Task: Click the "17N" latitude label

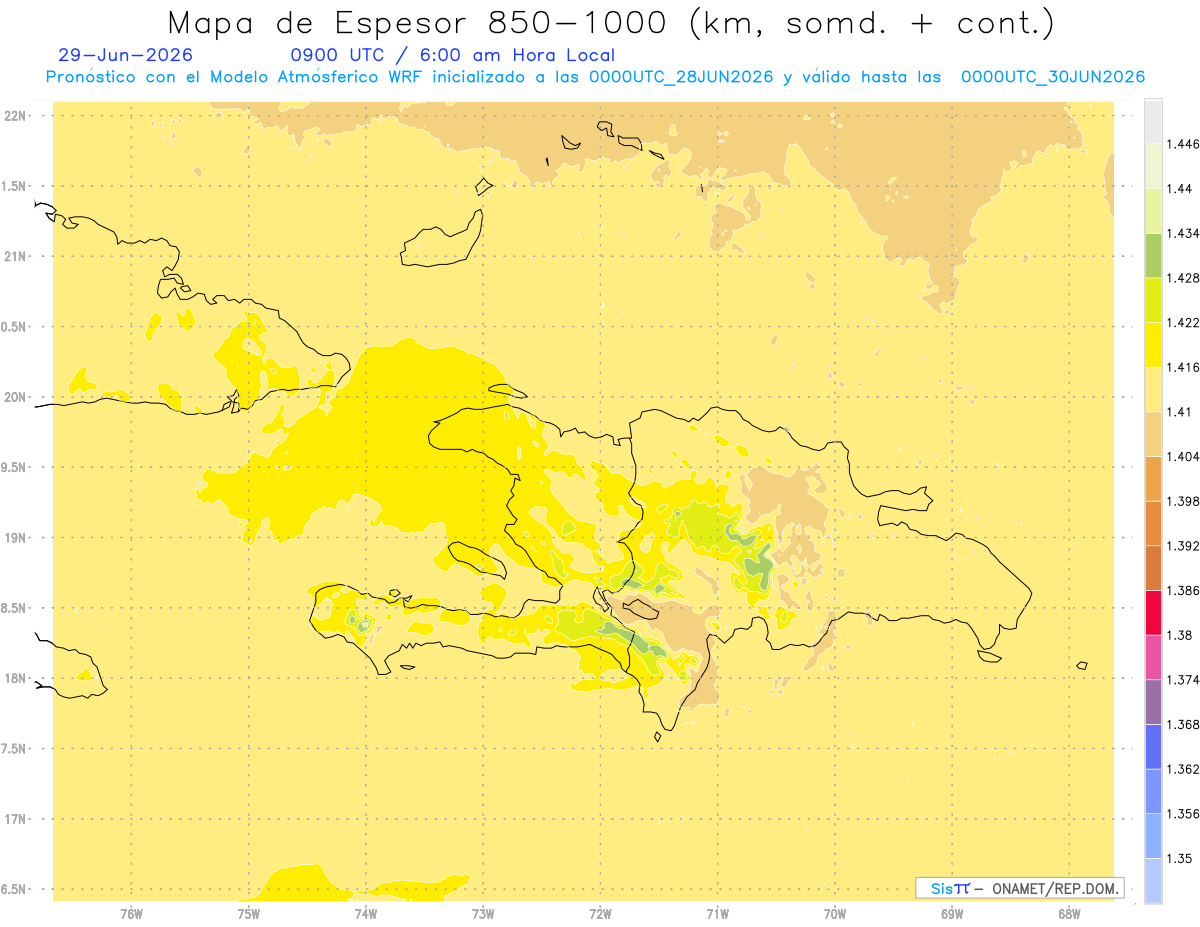Action: click(16, 819)
